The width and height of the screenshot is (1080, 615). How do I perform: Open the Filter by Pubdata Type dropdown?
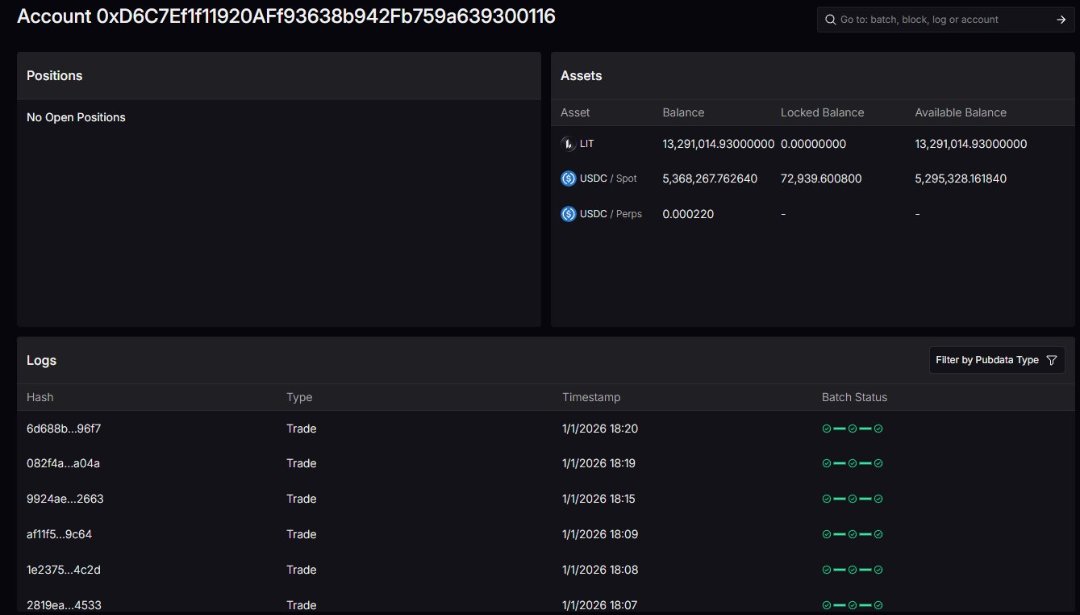coord(997,360)
